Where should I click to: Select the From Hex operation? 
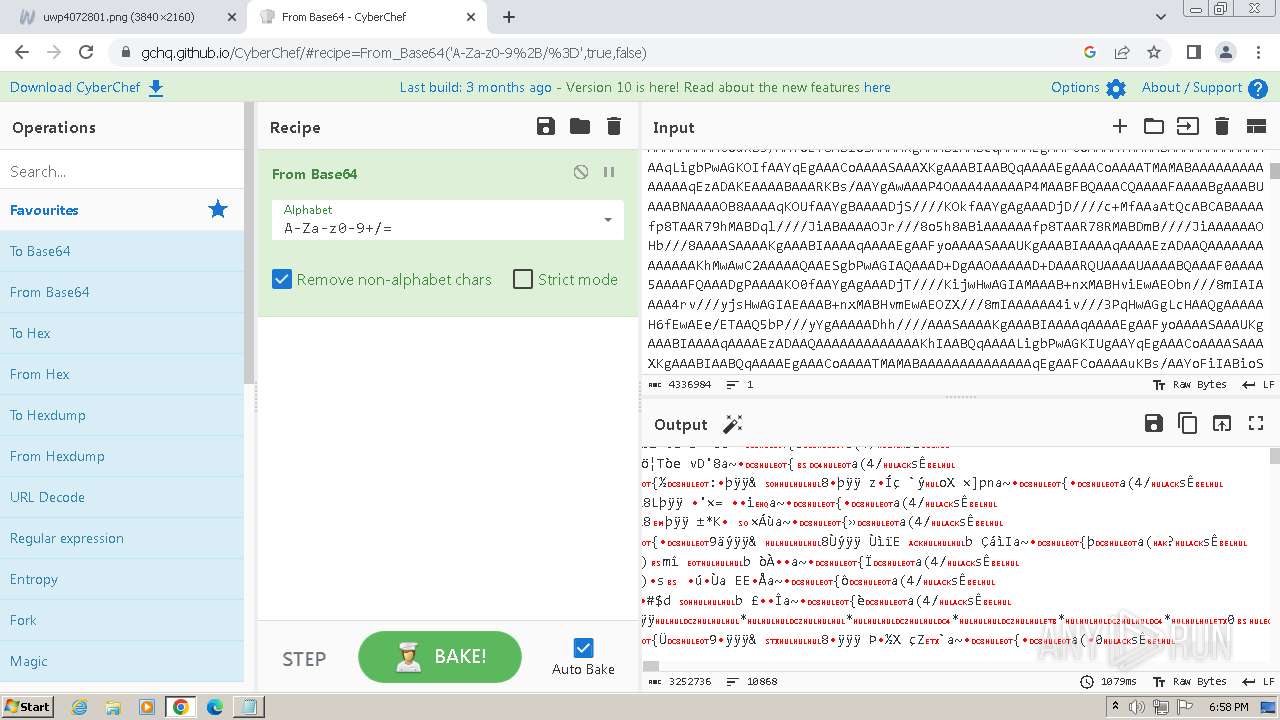(x=122, y=374)
